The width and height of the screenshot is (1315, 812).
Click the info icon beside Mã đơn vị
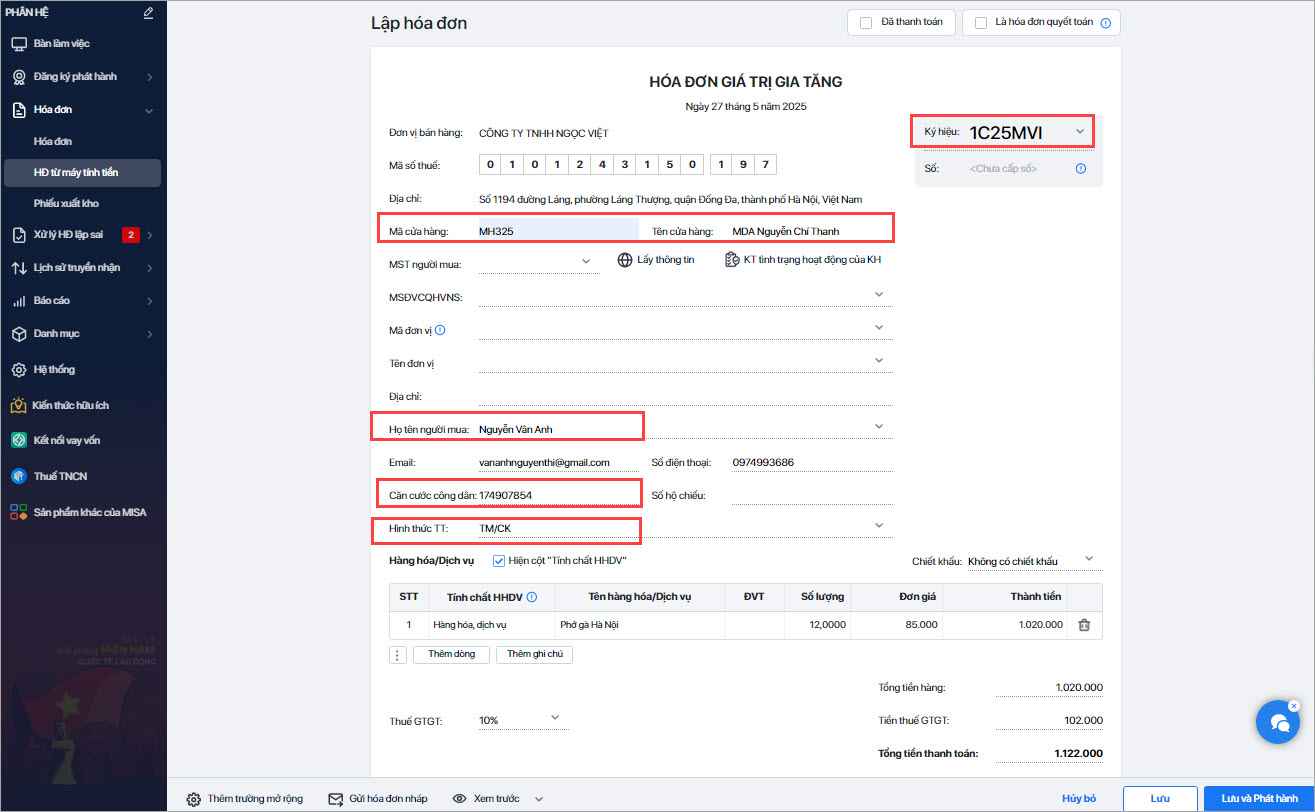[x=440, y=329]
